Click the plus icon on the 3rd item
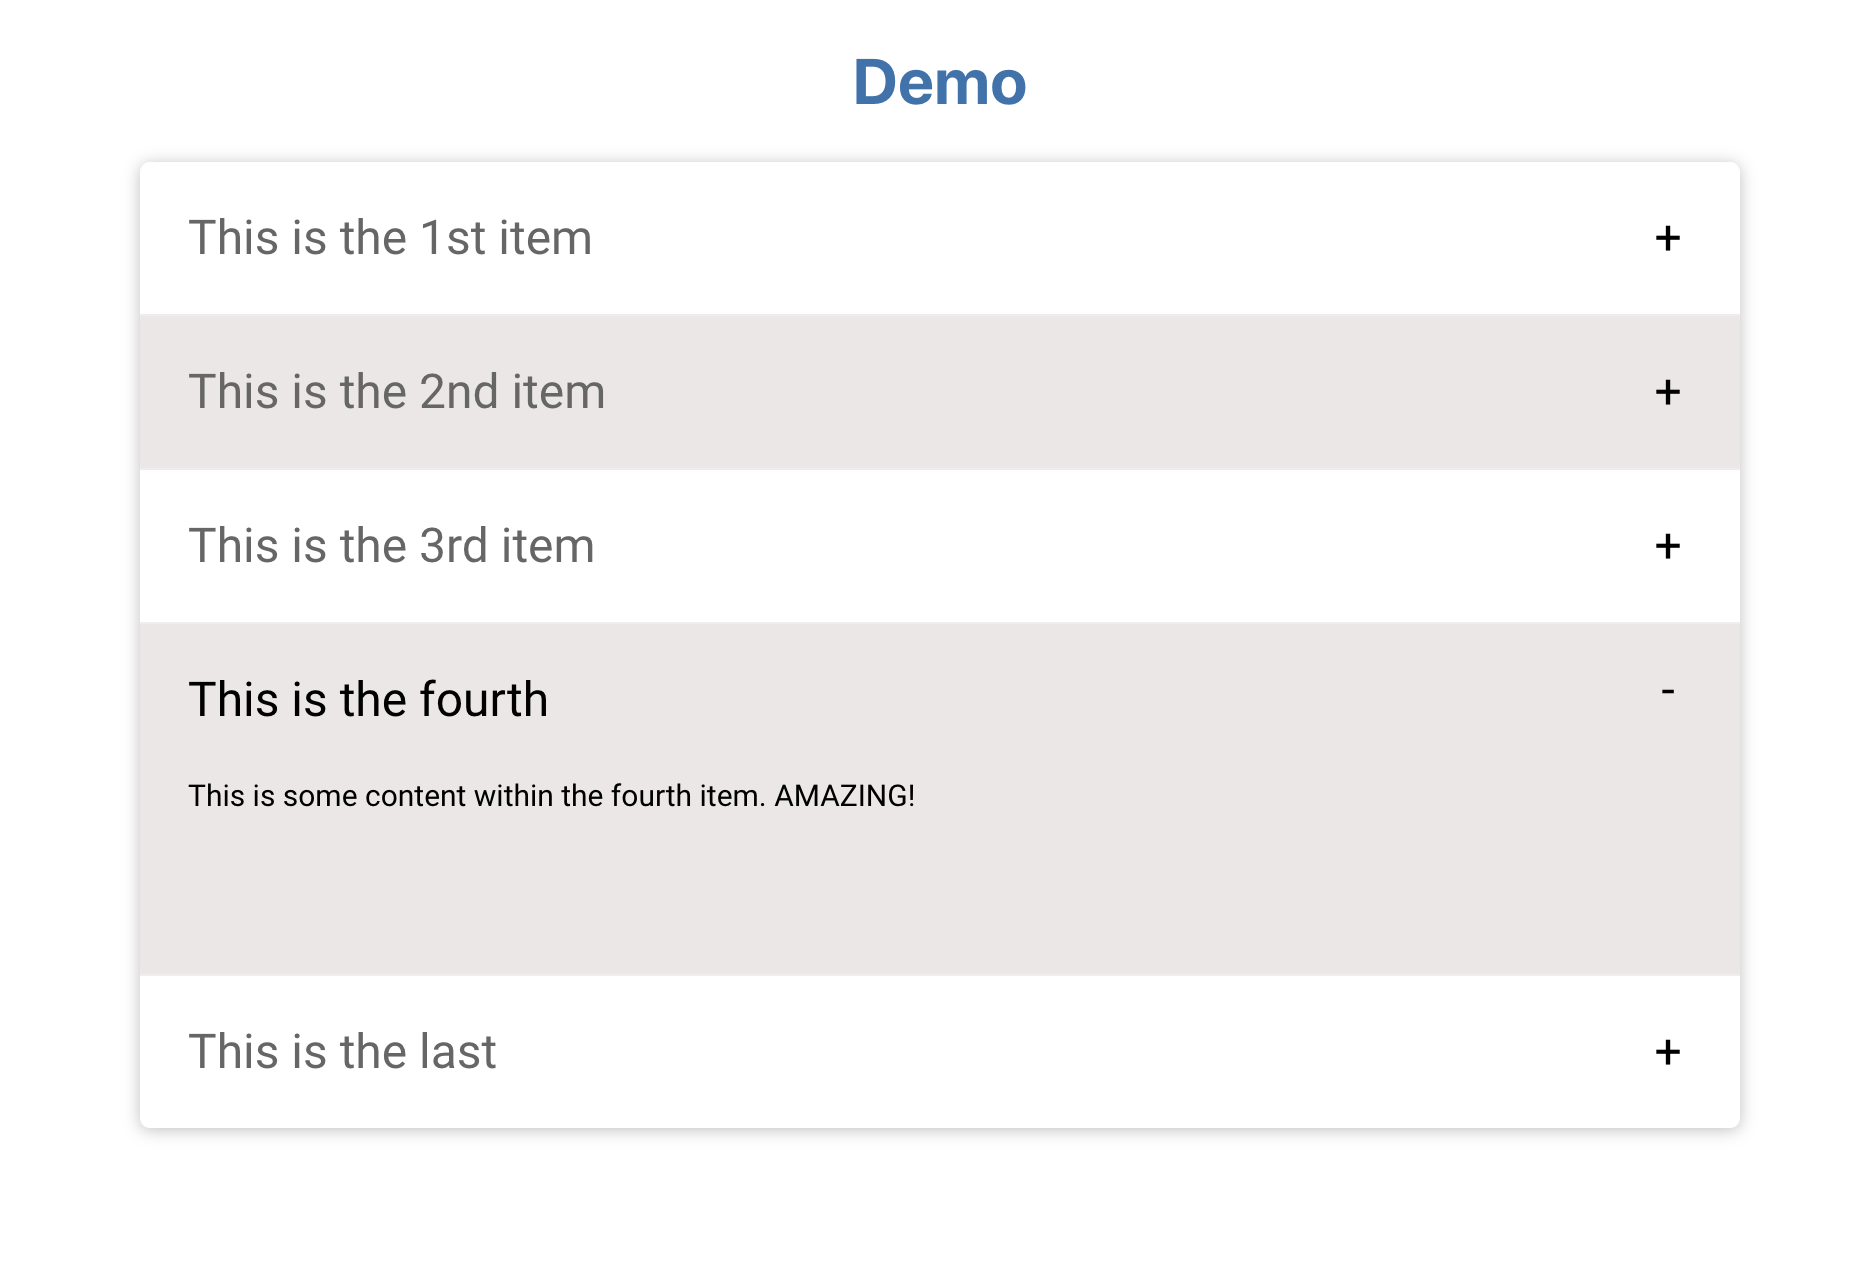The height and width of the screenshot is (1282, 1868). 1666,547
